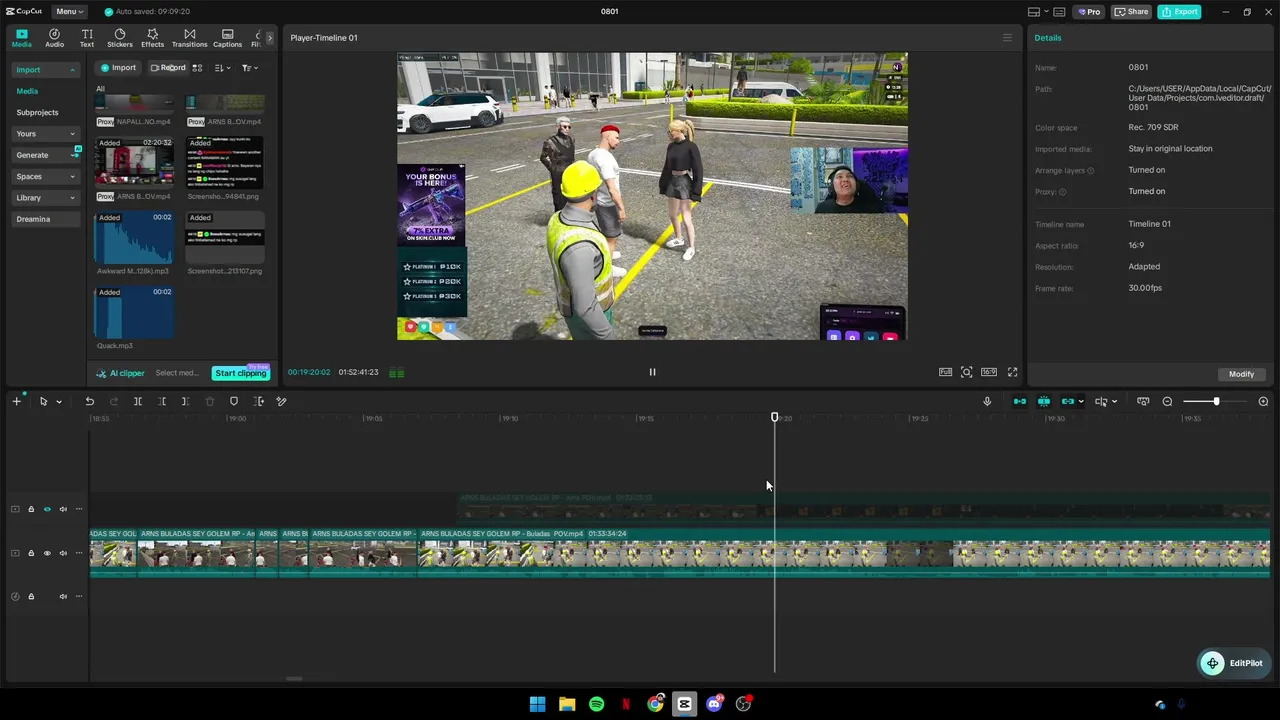Screen dimensions: 1280x720
Task: Hide the upper video track
Action: 47,510
